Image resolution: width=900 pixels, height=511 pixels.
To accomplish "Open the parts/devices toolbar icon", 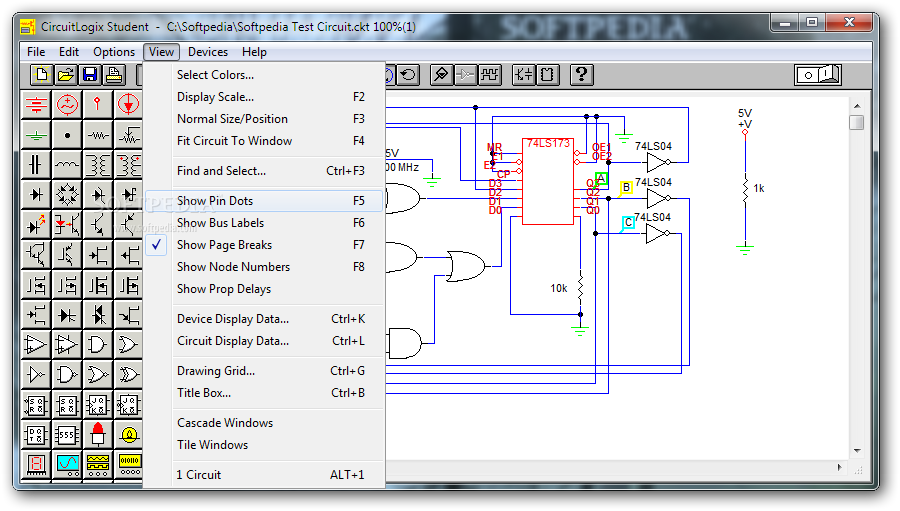I will click(x=523, y=75).
